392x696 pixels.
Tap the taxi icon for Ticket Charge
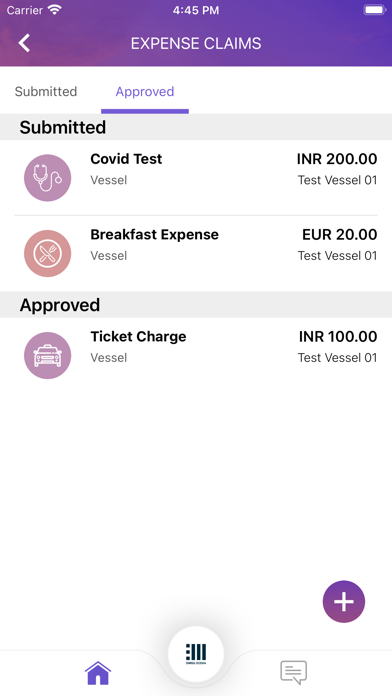click(x=48, y=356)
